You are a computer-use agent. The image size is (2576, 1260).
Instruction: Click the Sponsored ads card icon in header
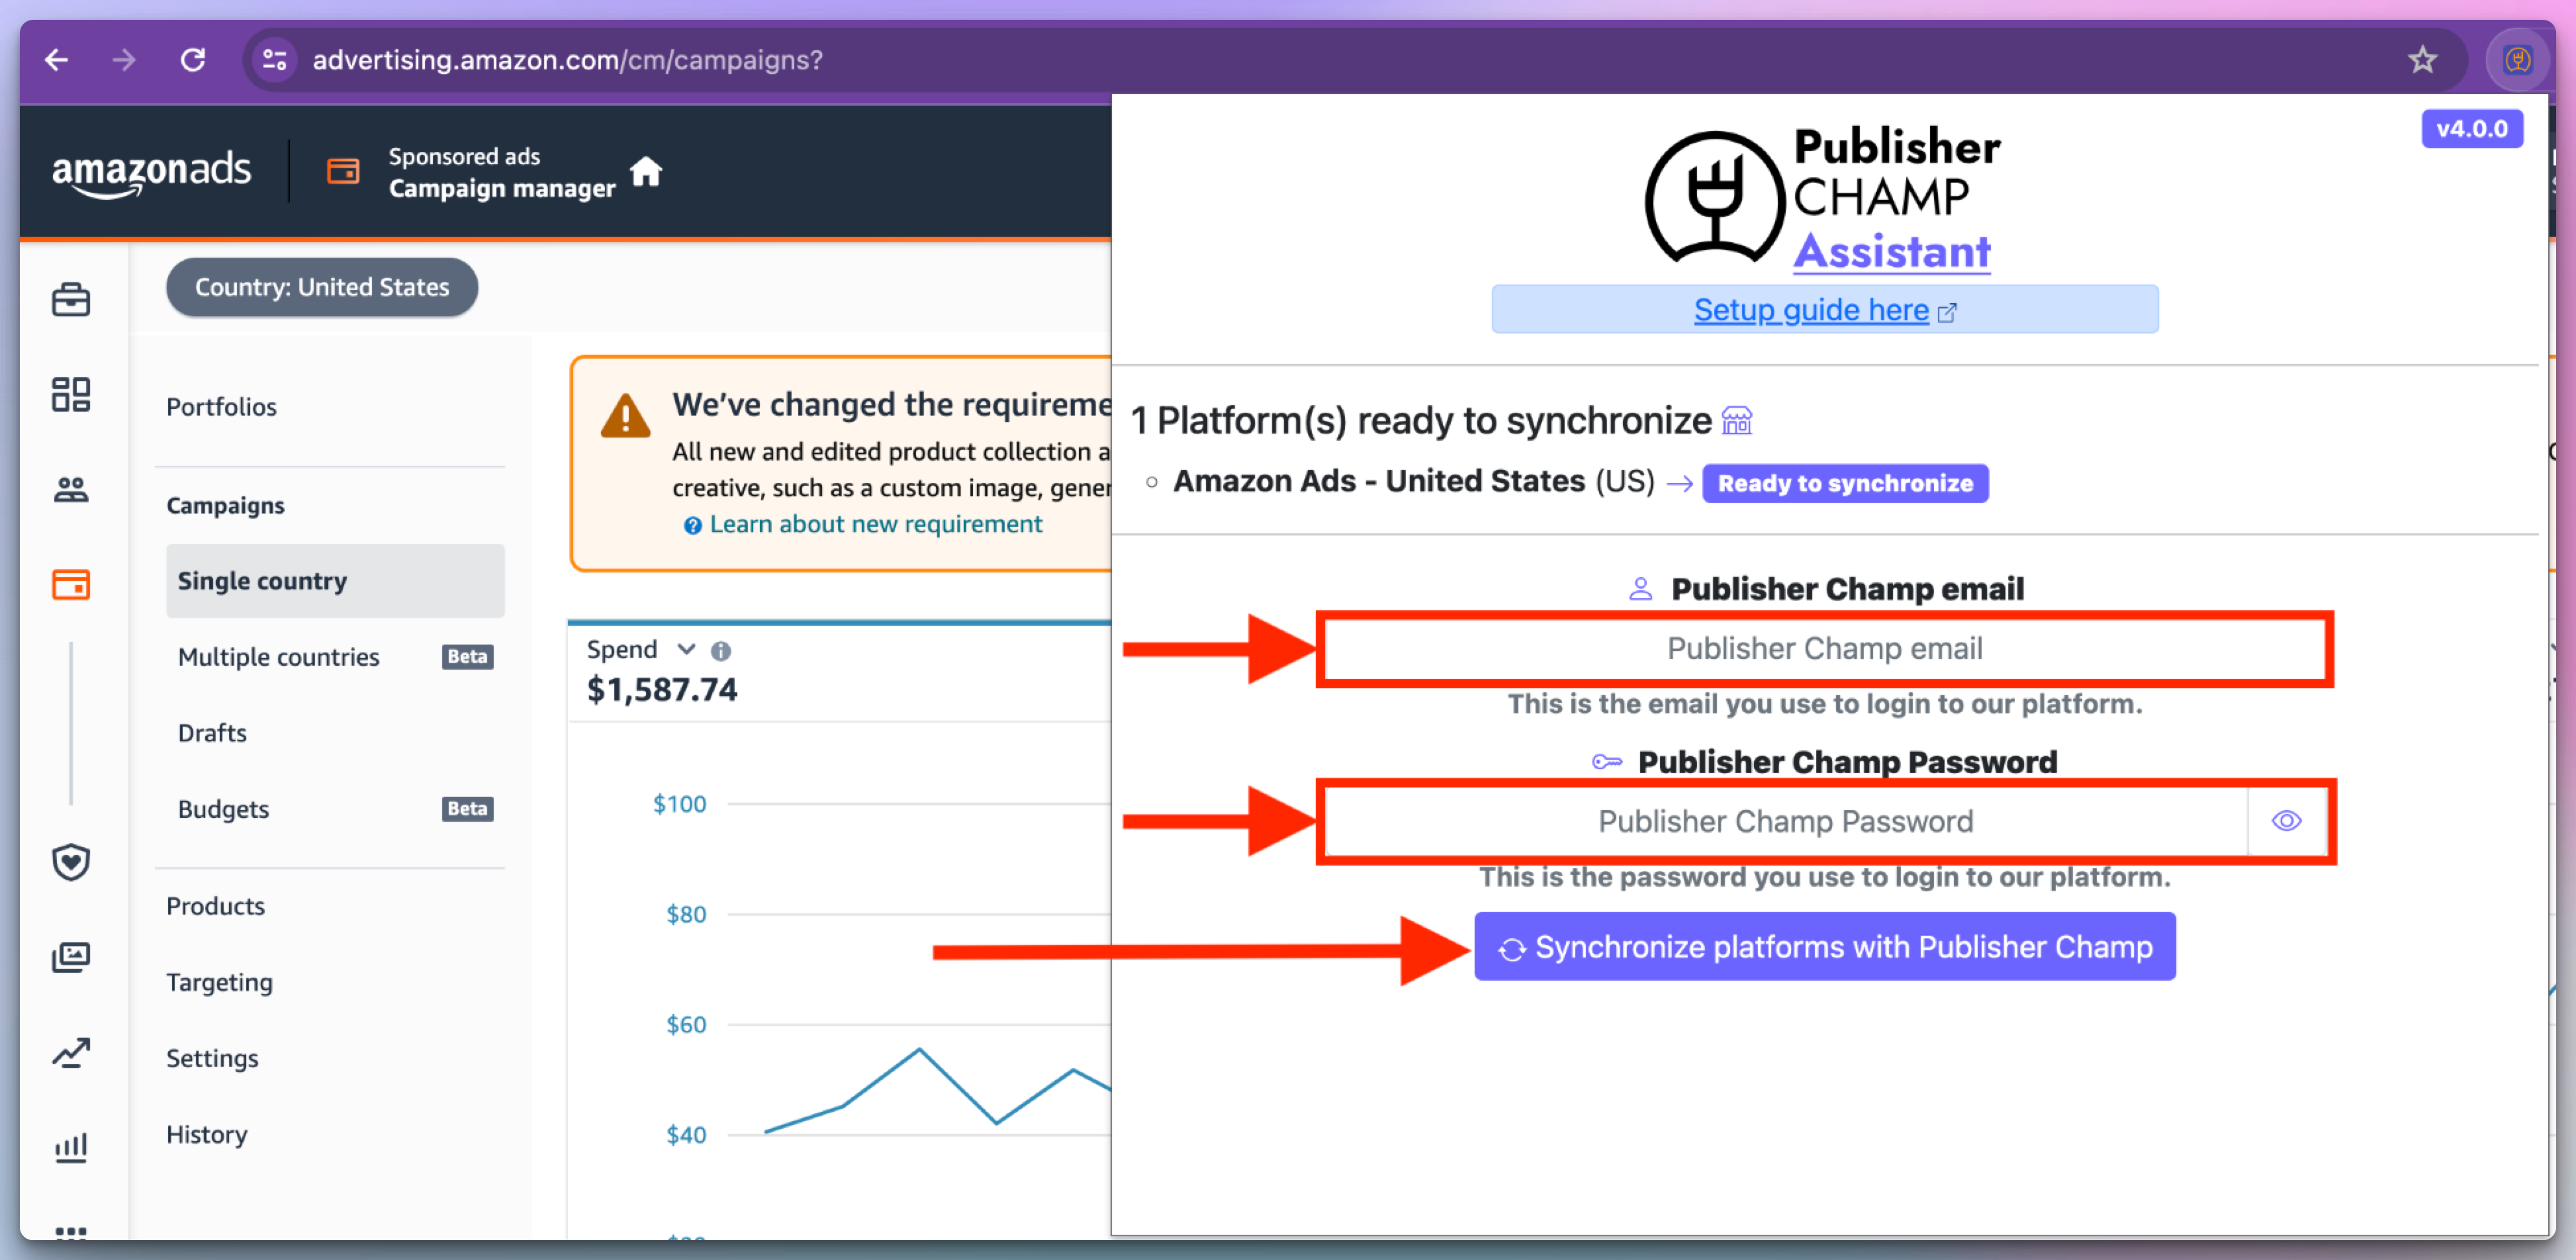point(343,172)
